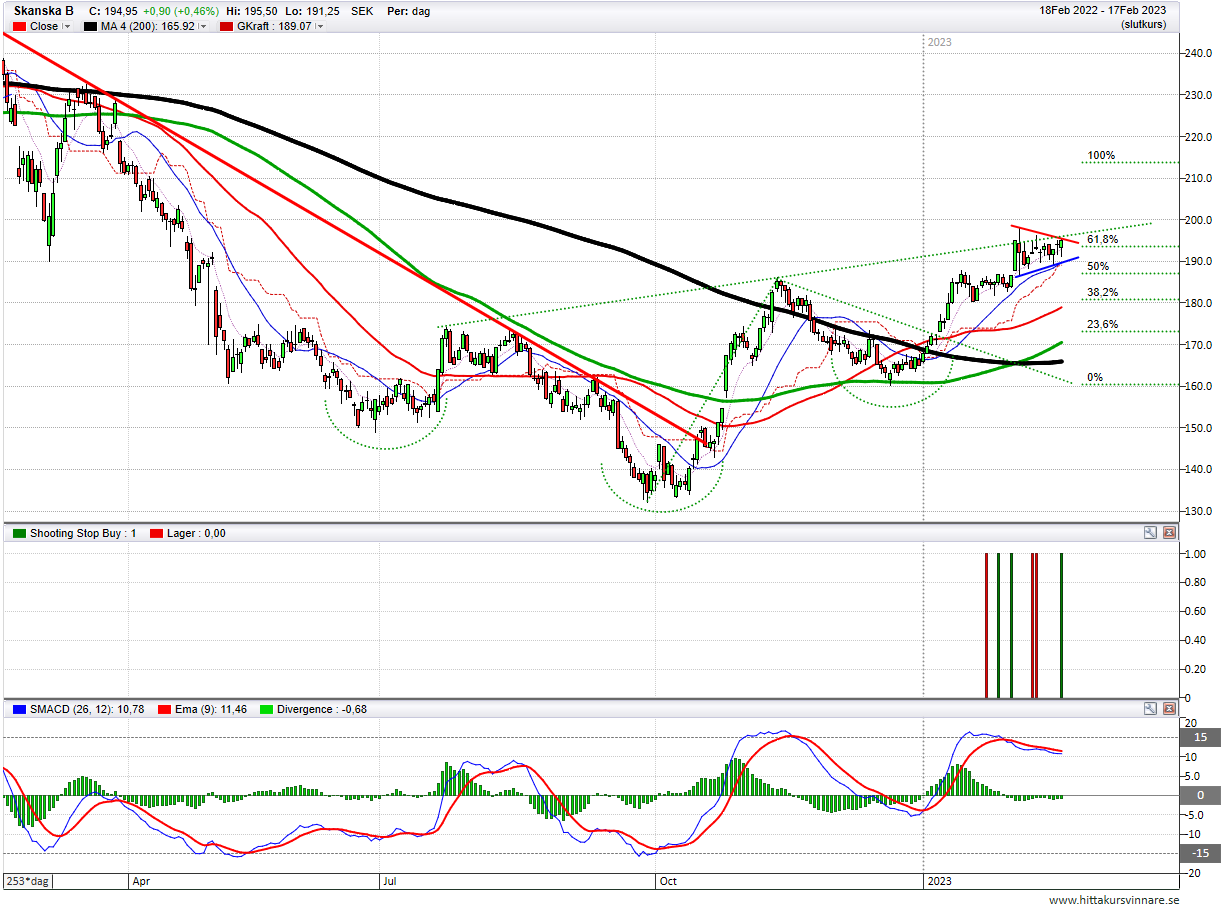Screen dimensions: 1224x905
Task: Click the '23,6%' Fibonacci level label
Action: (1103, 325)
